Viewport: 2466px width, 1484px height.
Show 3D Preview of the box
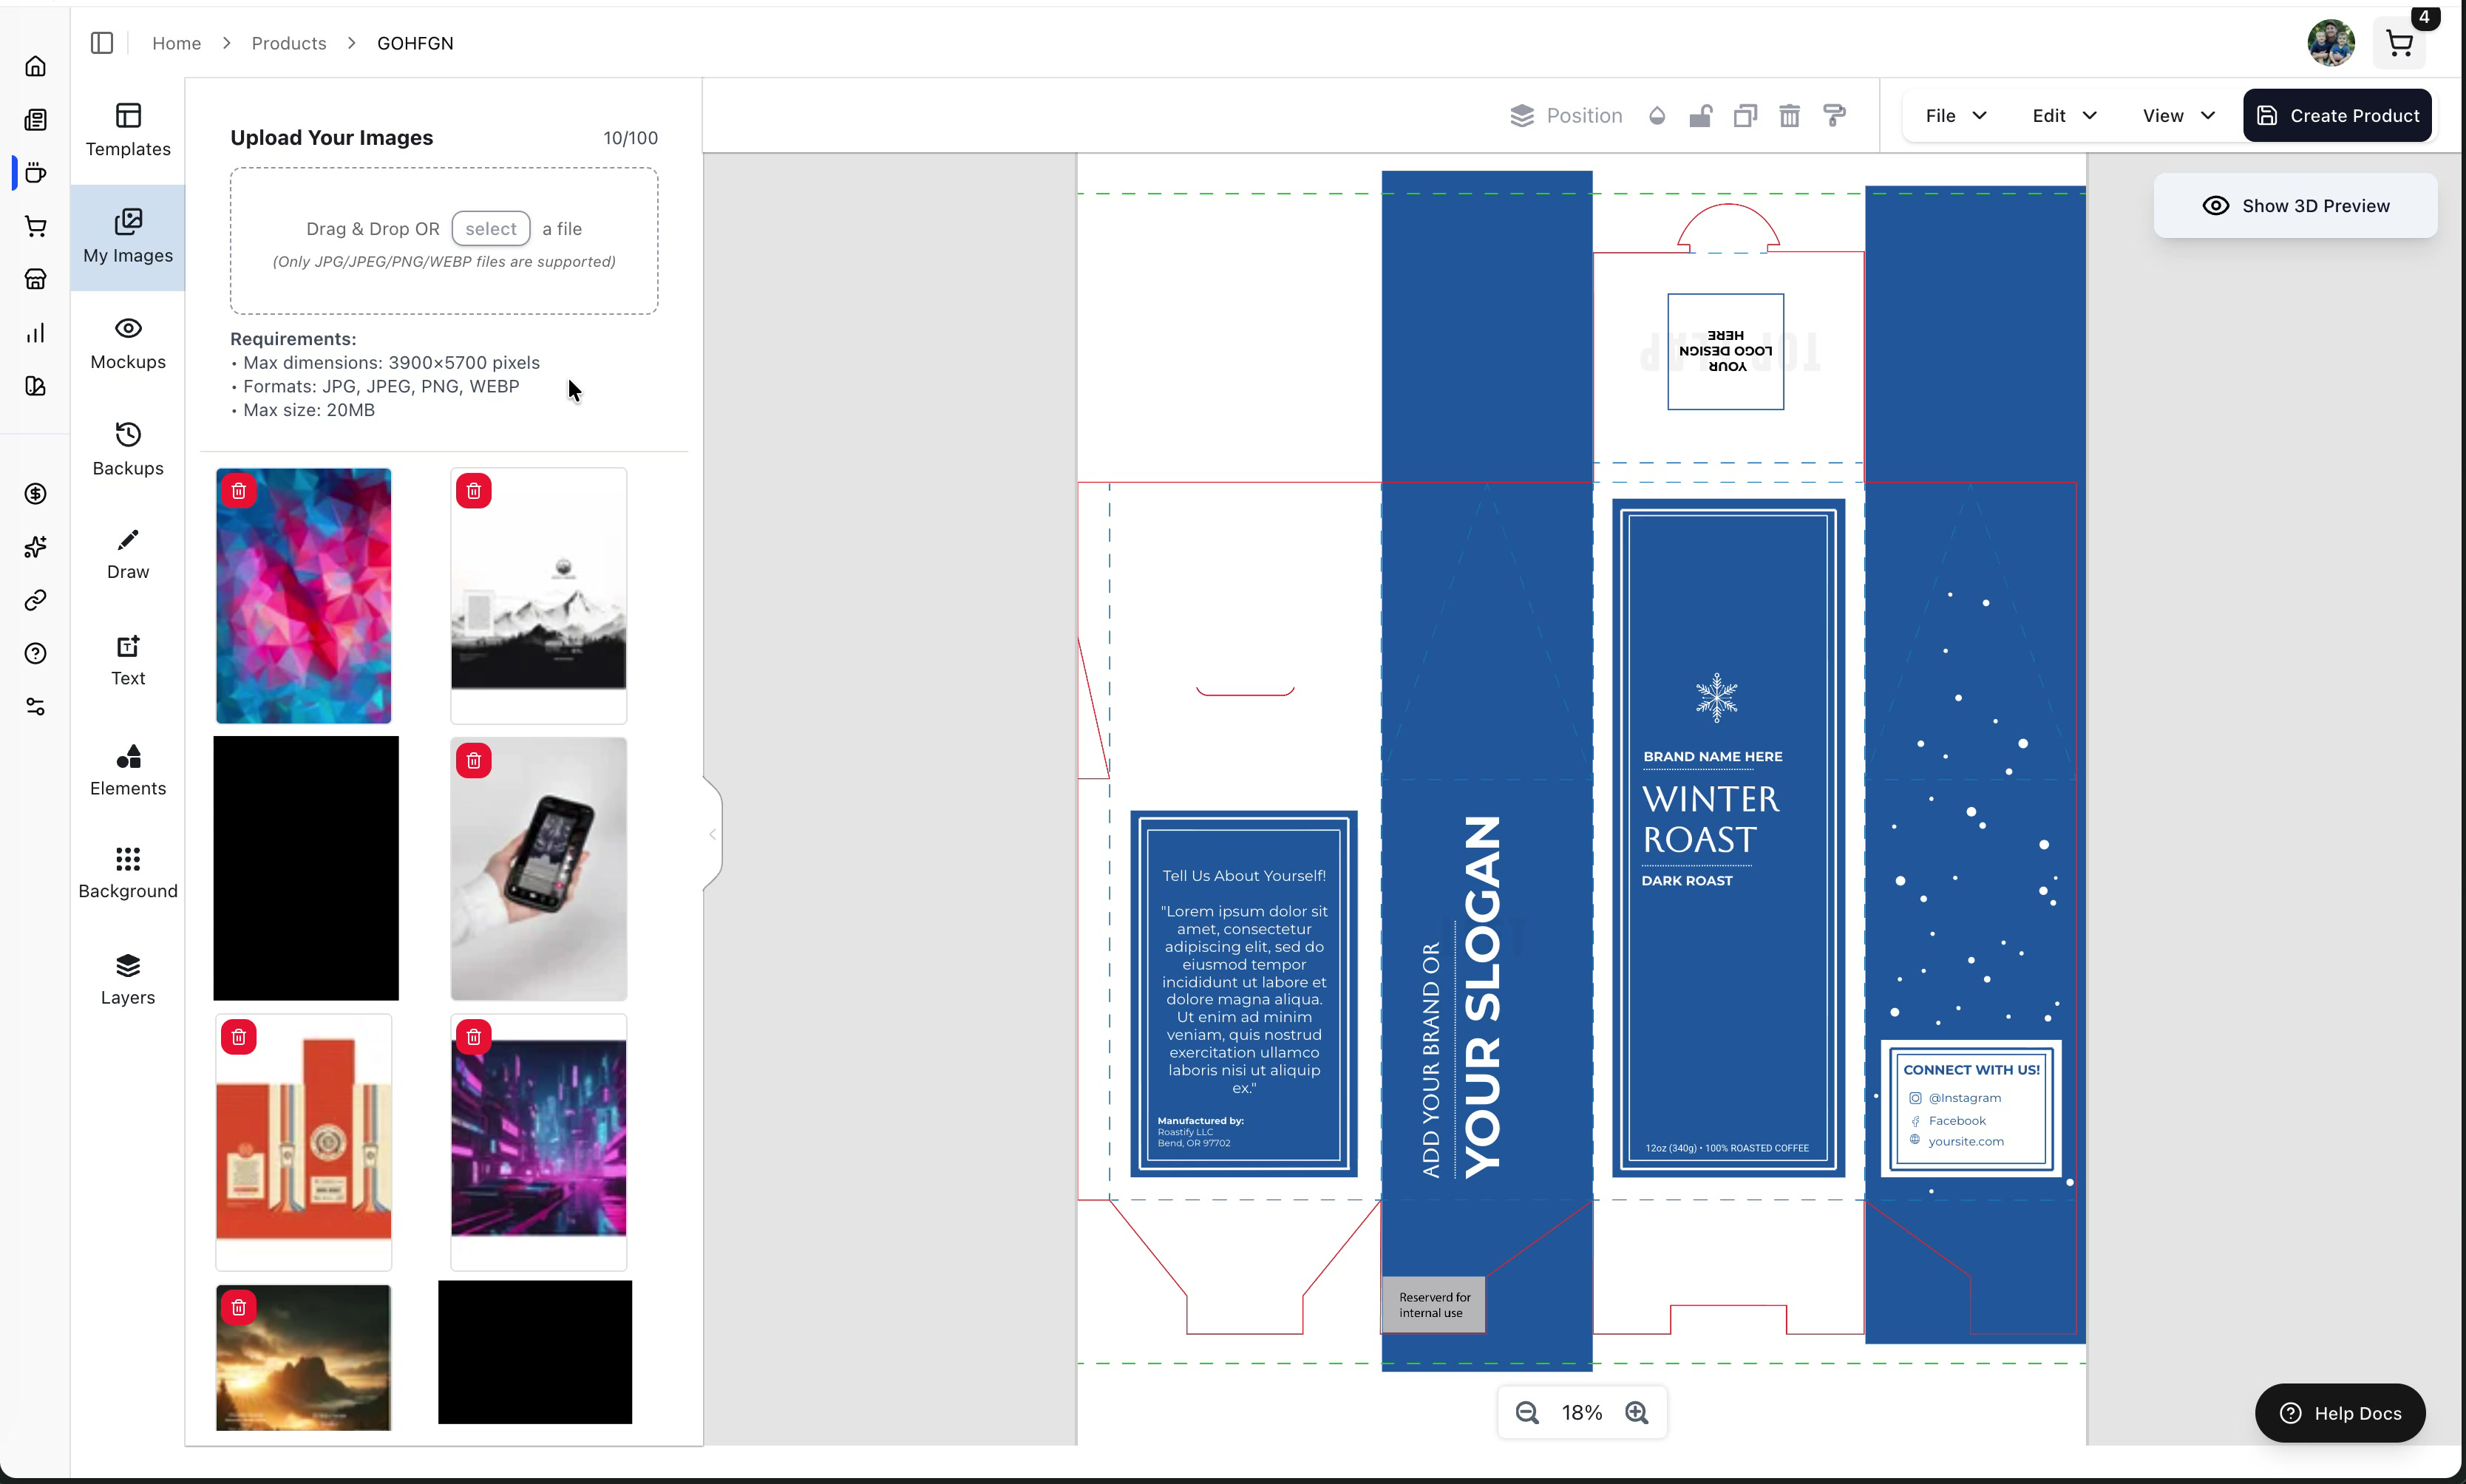(2295, 206)
